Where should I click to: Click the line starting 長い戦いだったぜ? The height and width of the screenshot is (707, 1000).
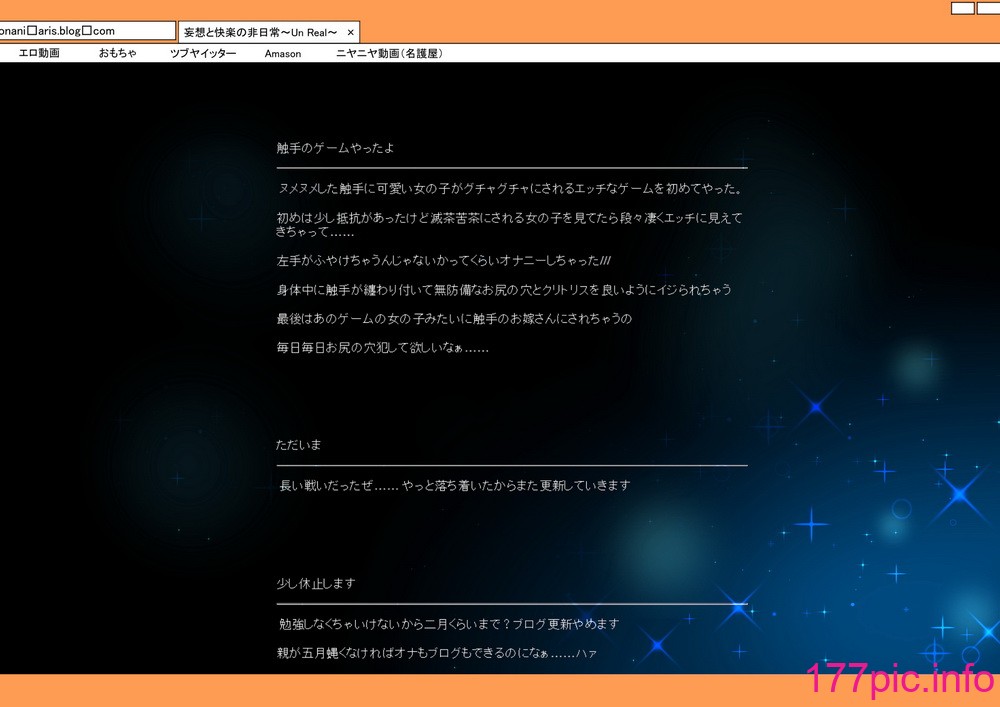point(455,485)
